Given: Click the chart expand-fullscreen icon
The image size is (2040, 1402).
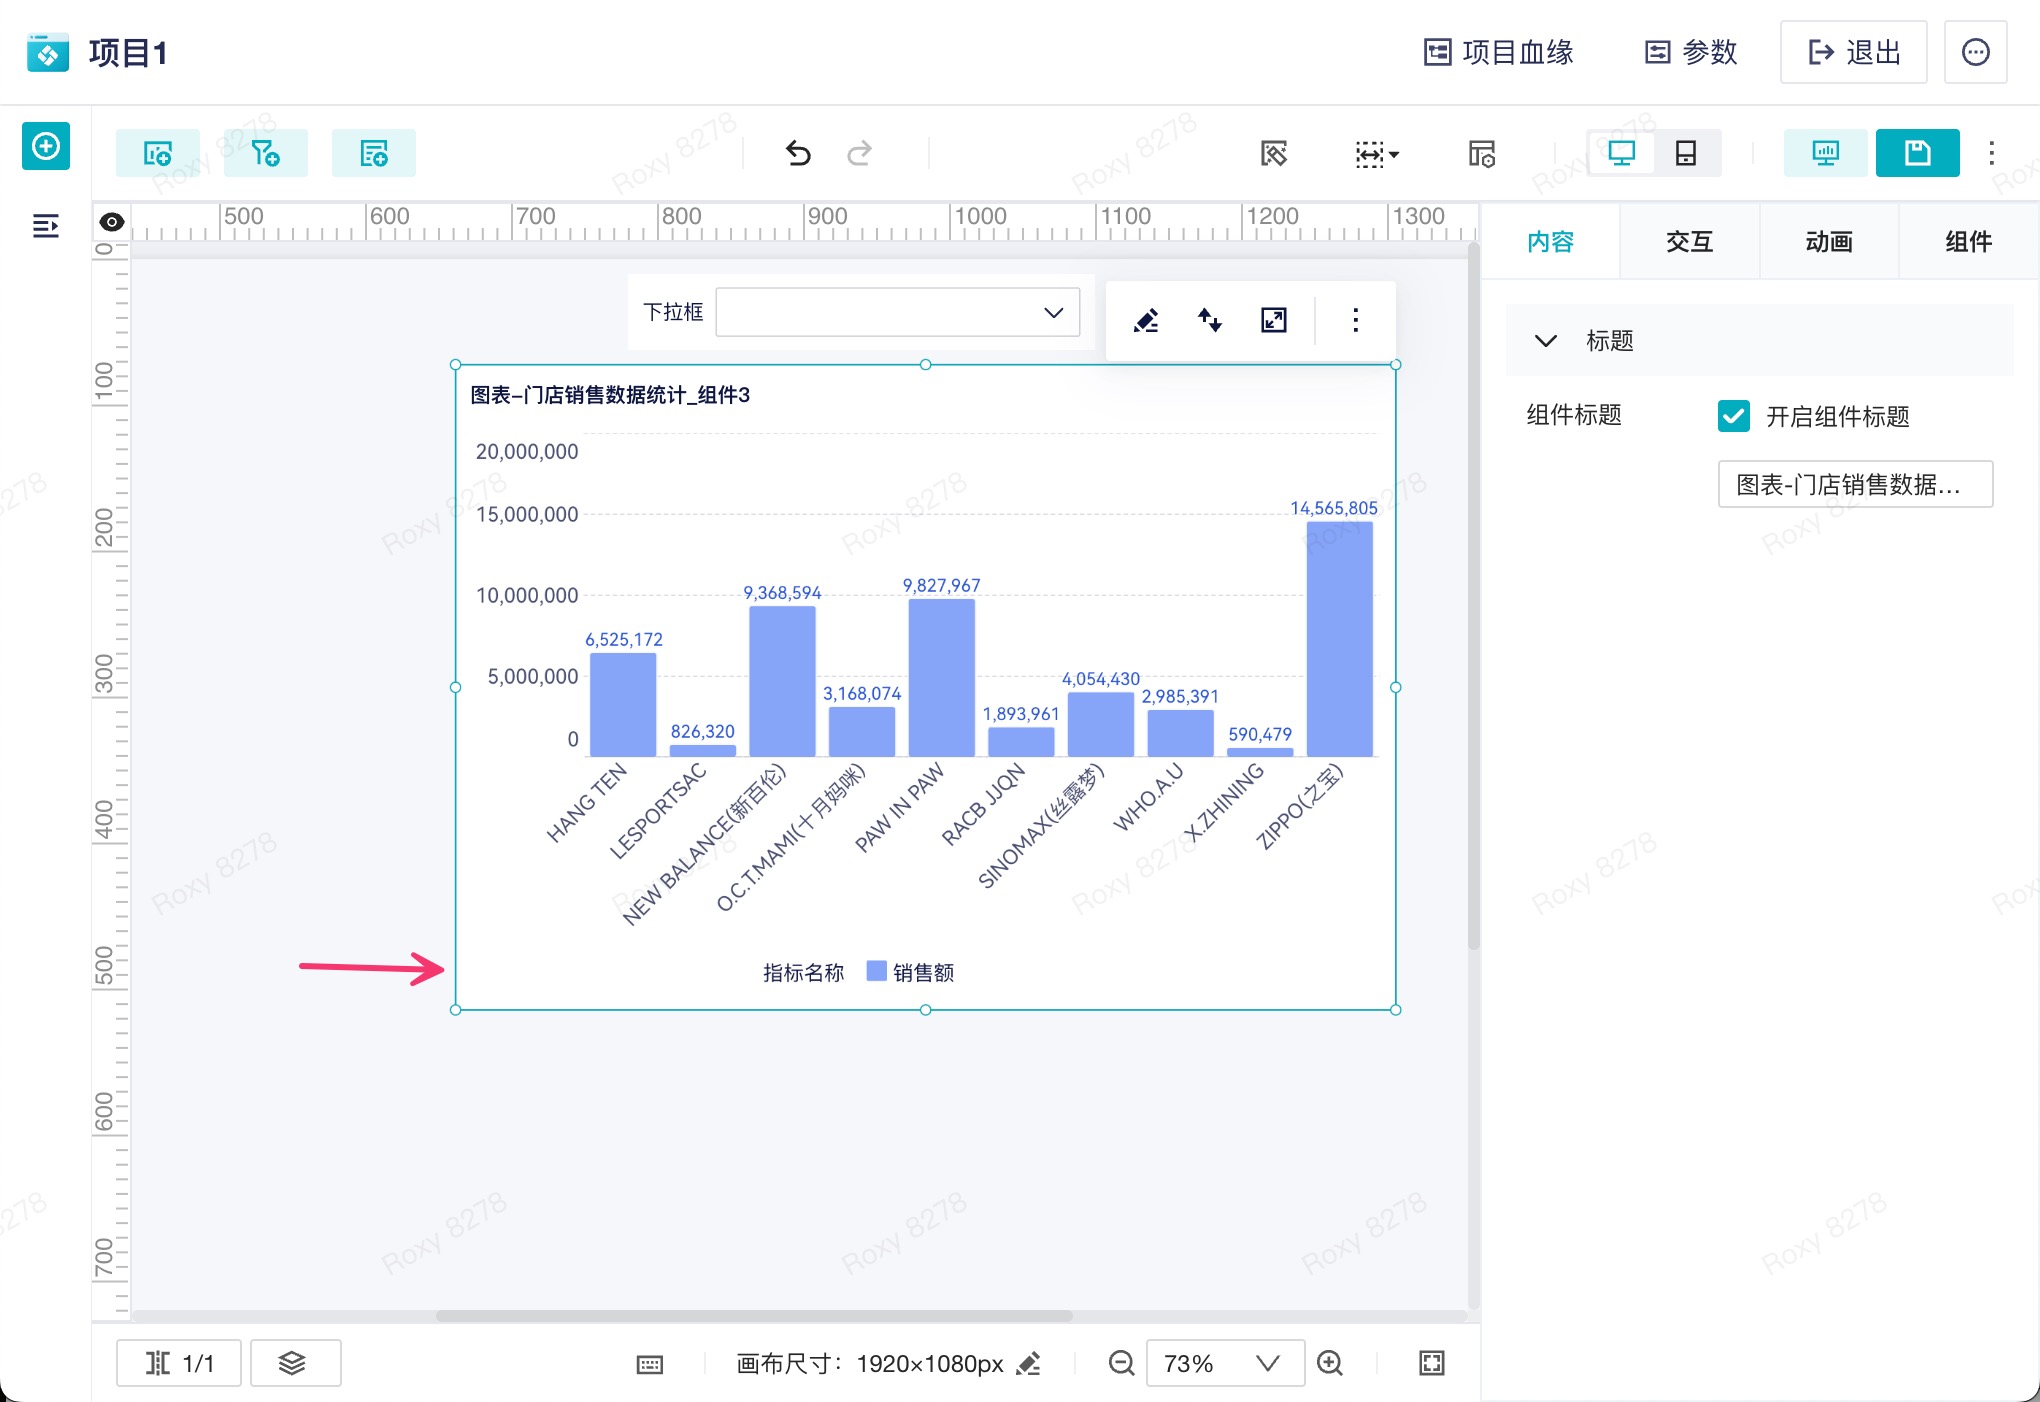Looking at the screenshot, I should [1274, 320].
